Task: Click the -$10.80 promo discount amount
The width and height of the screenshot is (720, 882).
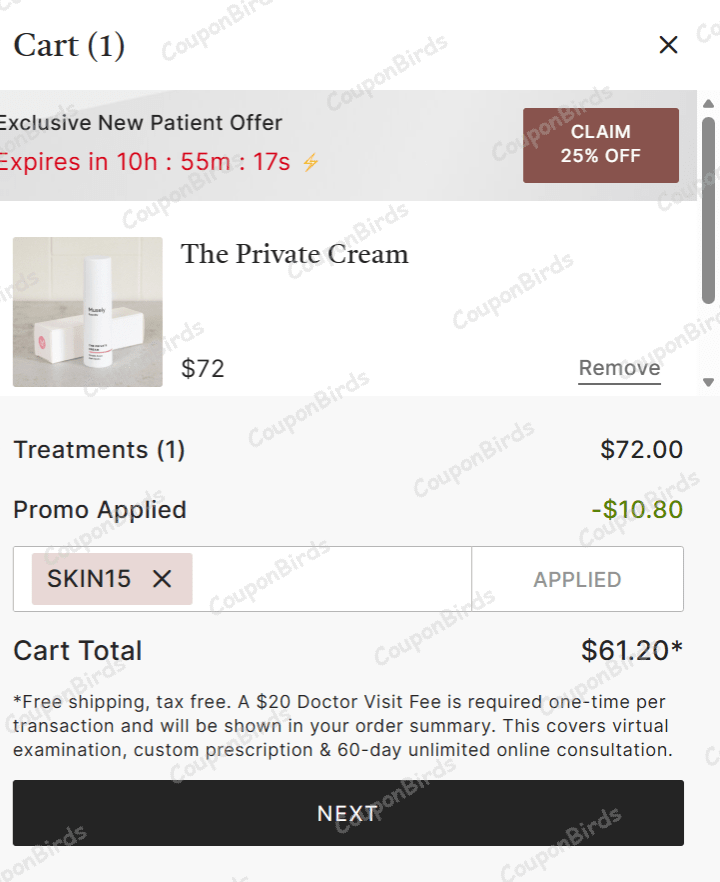Action: point(636,510)
